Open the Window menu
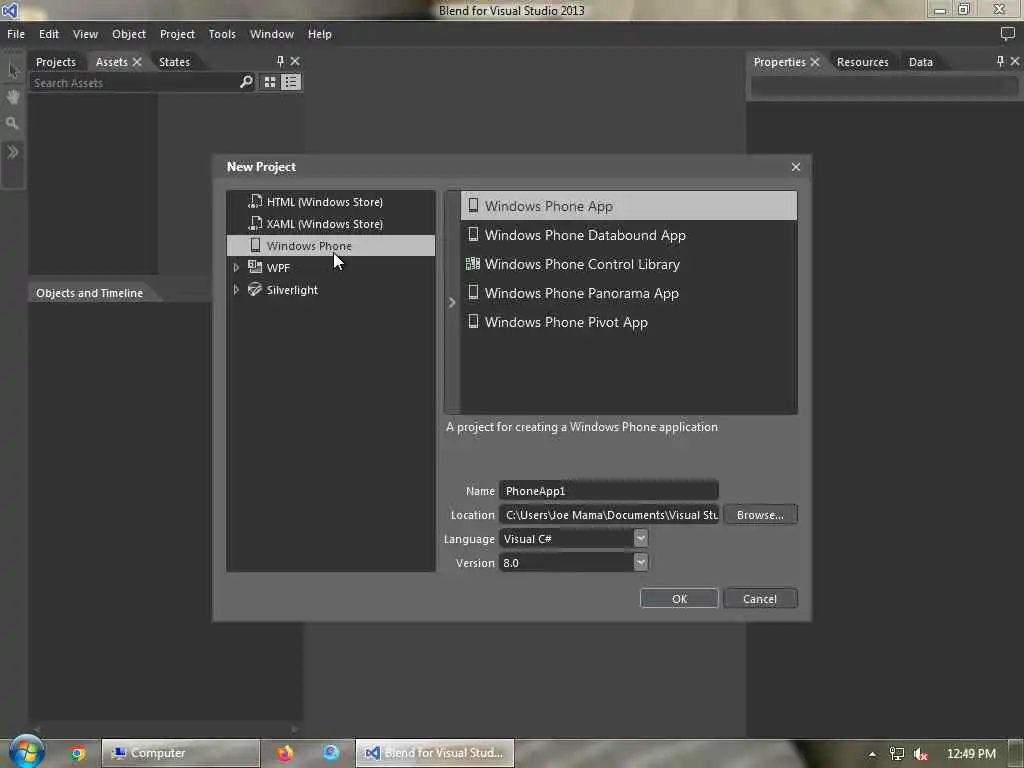Viewport: 1024px width, 768px height. point(272,34)
